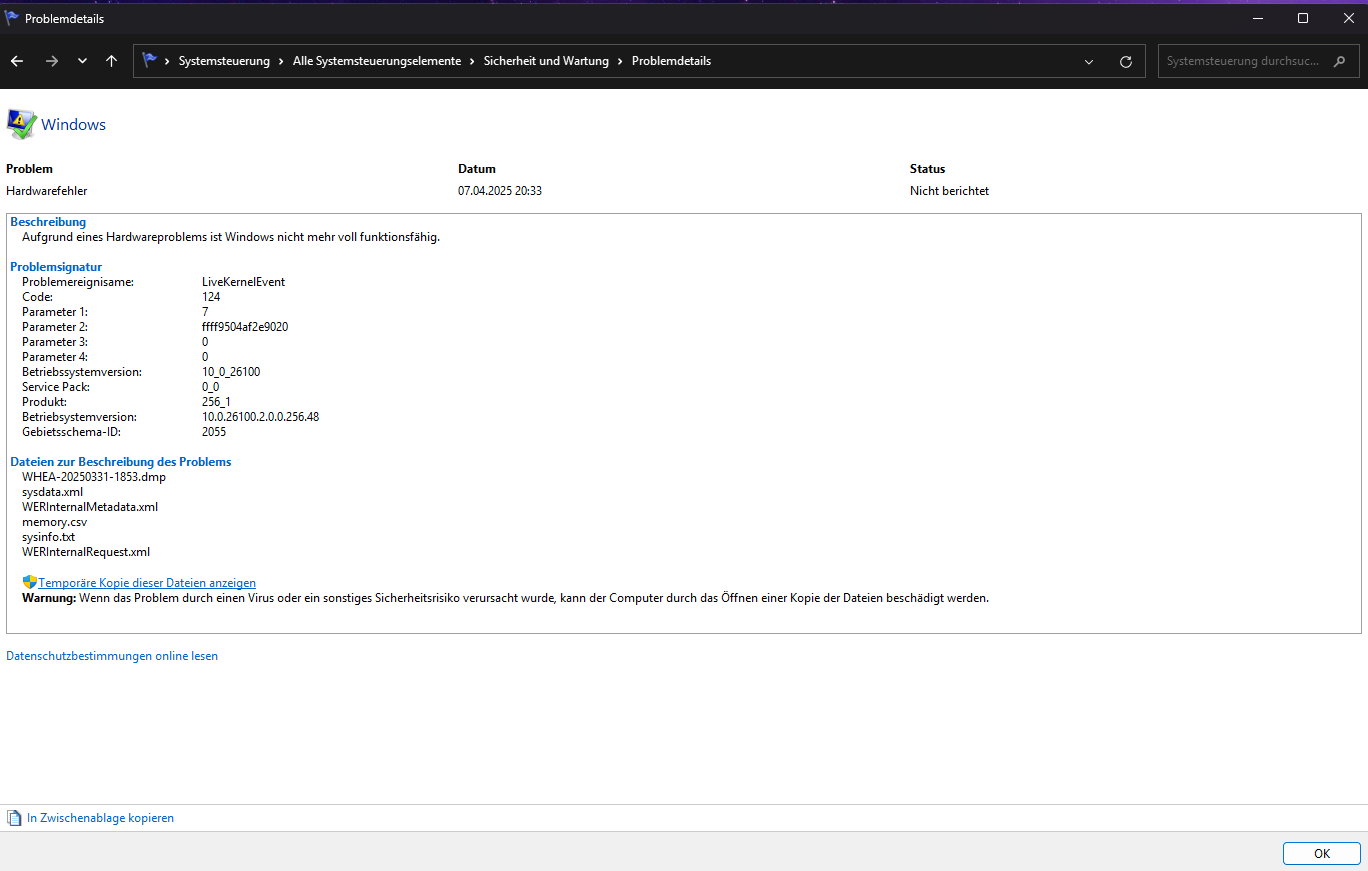Click In Zwischenablage kopieren link

100,818
